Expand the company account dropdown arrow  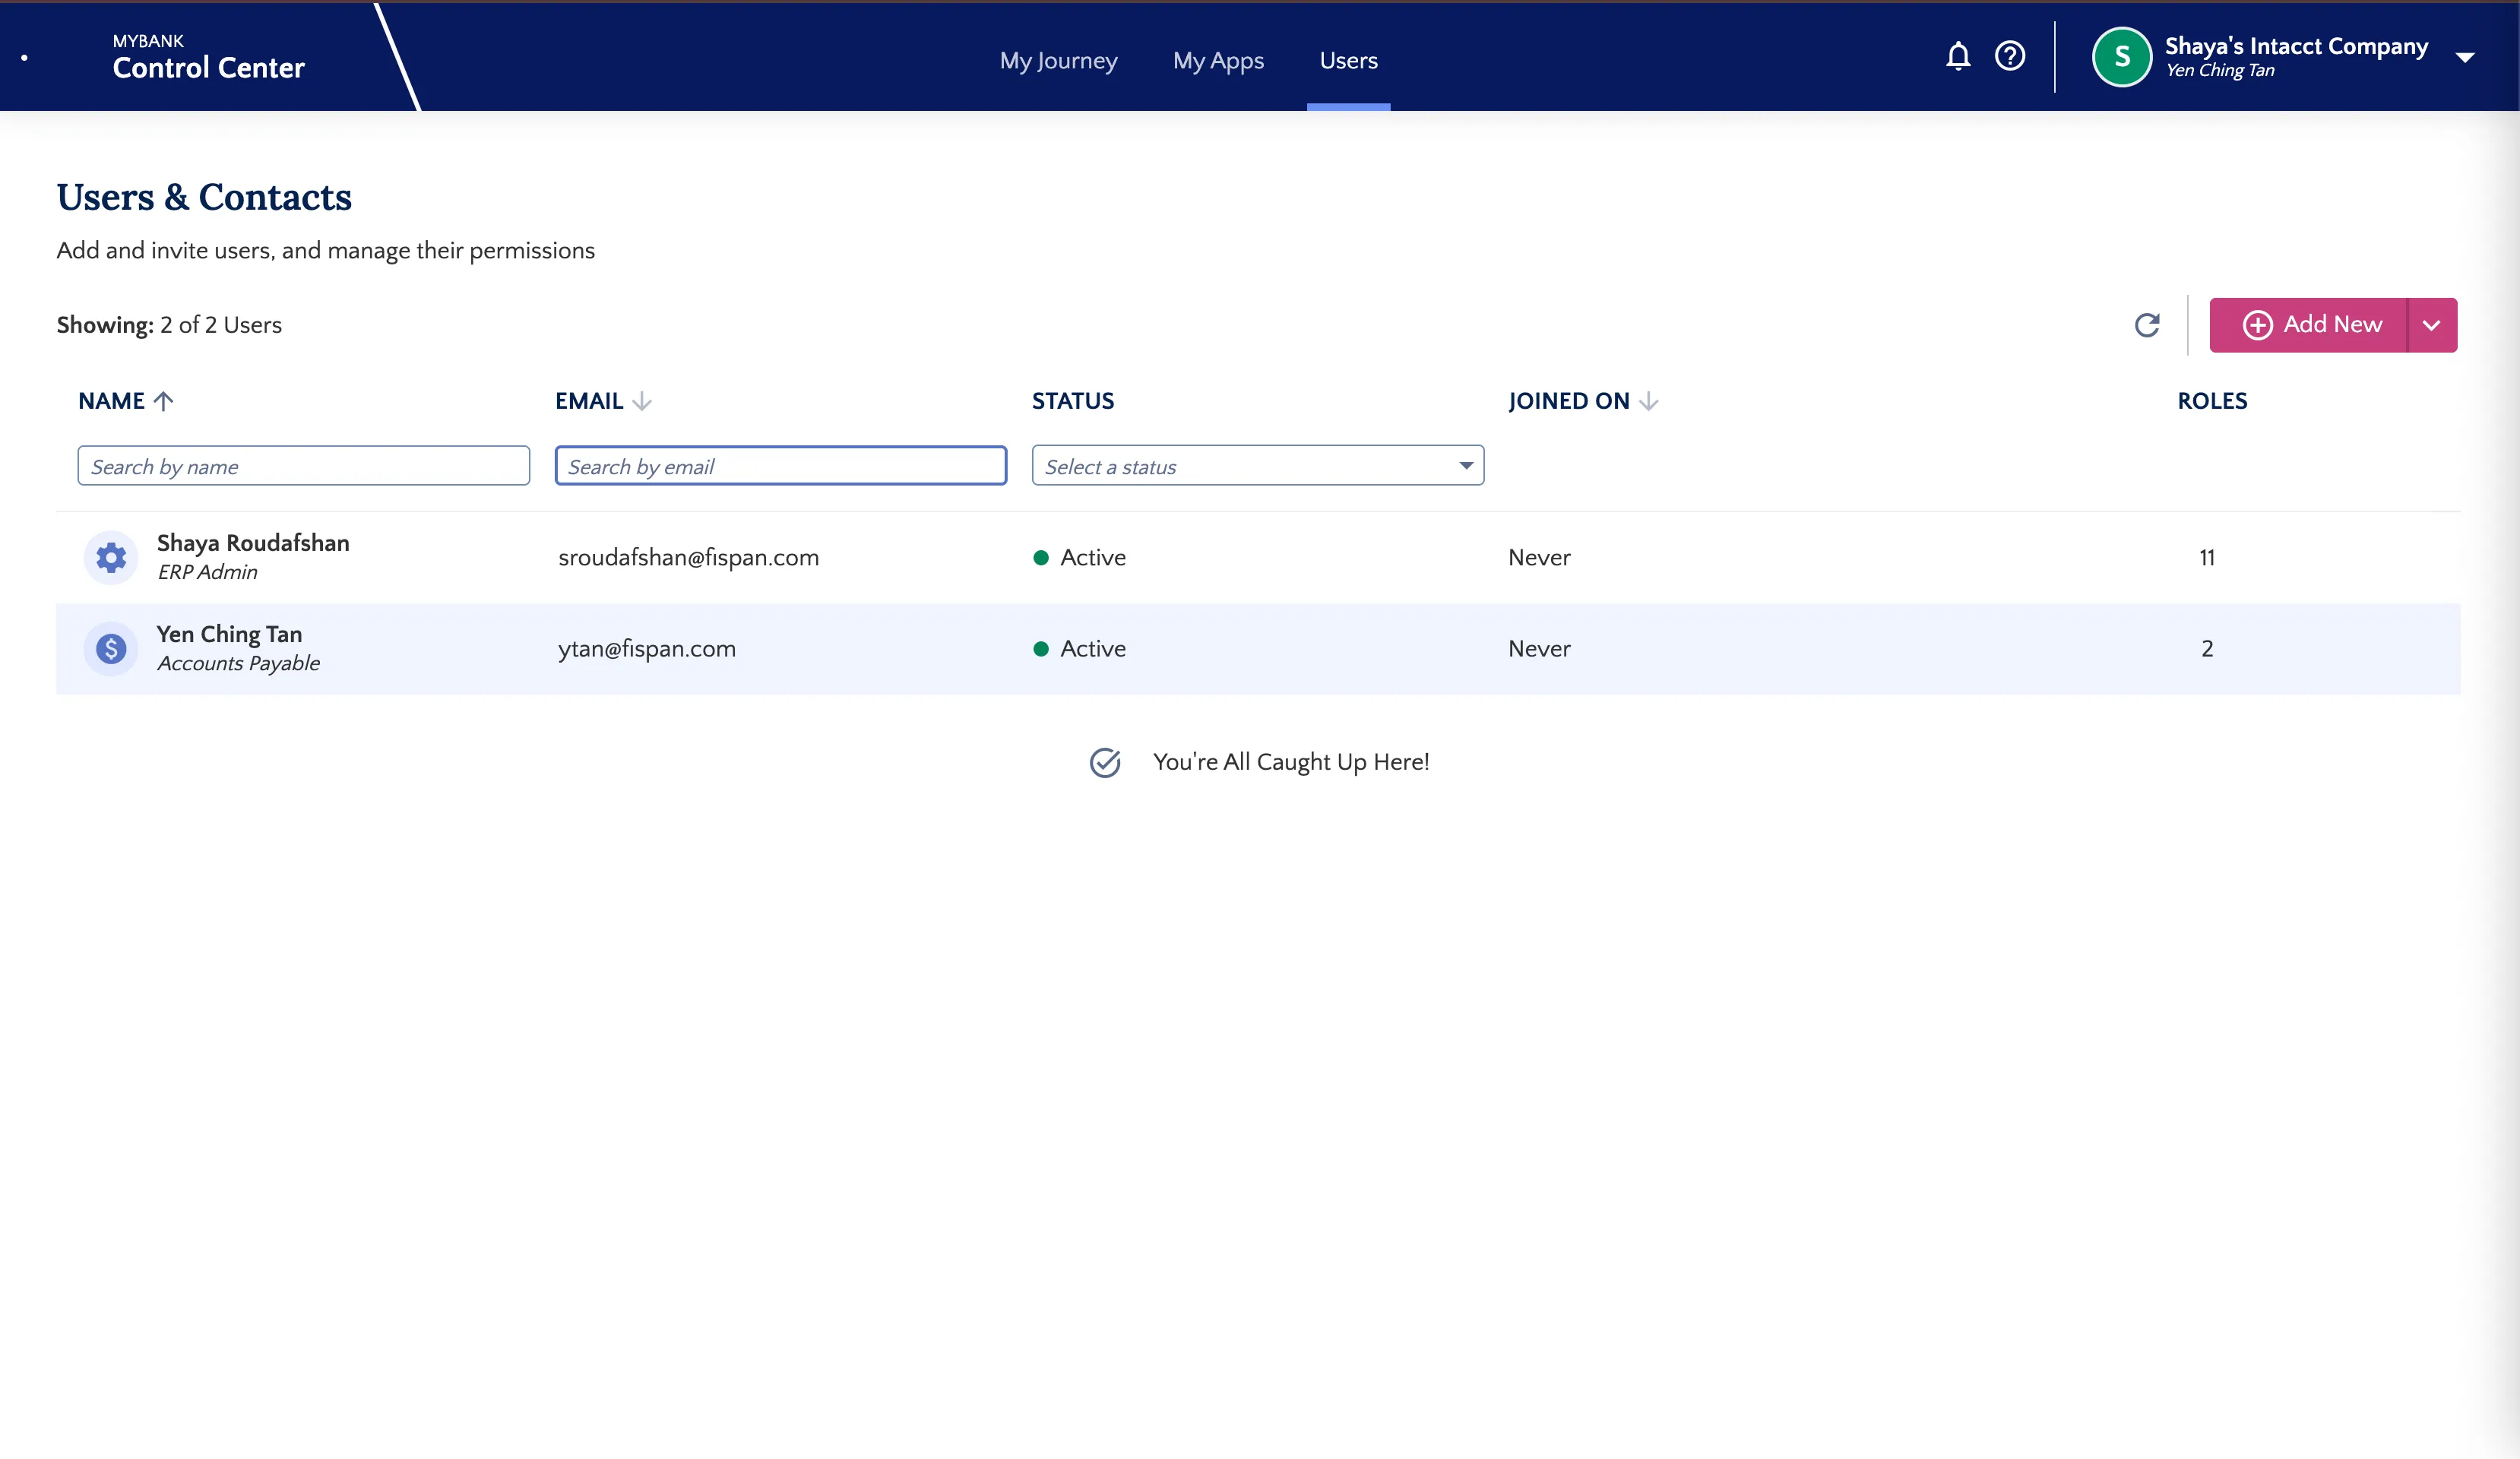tap(2465, 57)
